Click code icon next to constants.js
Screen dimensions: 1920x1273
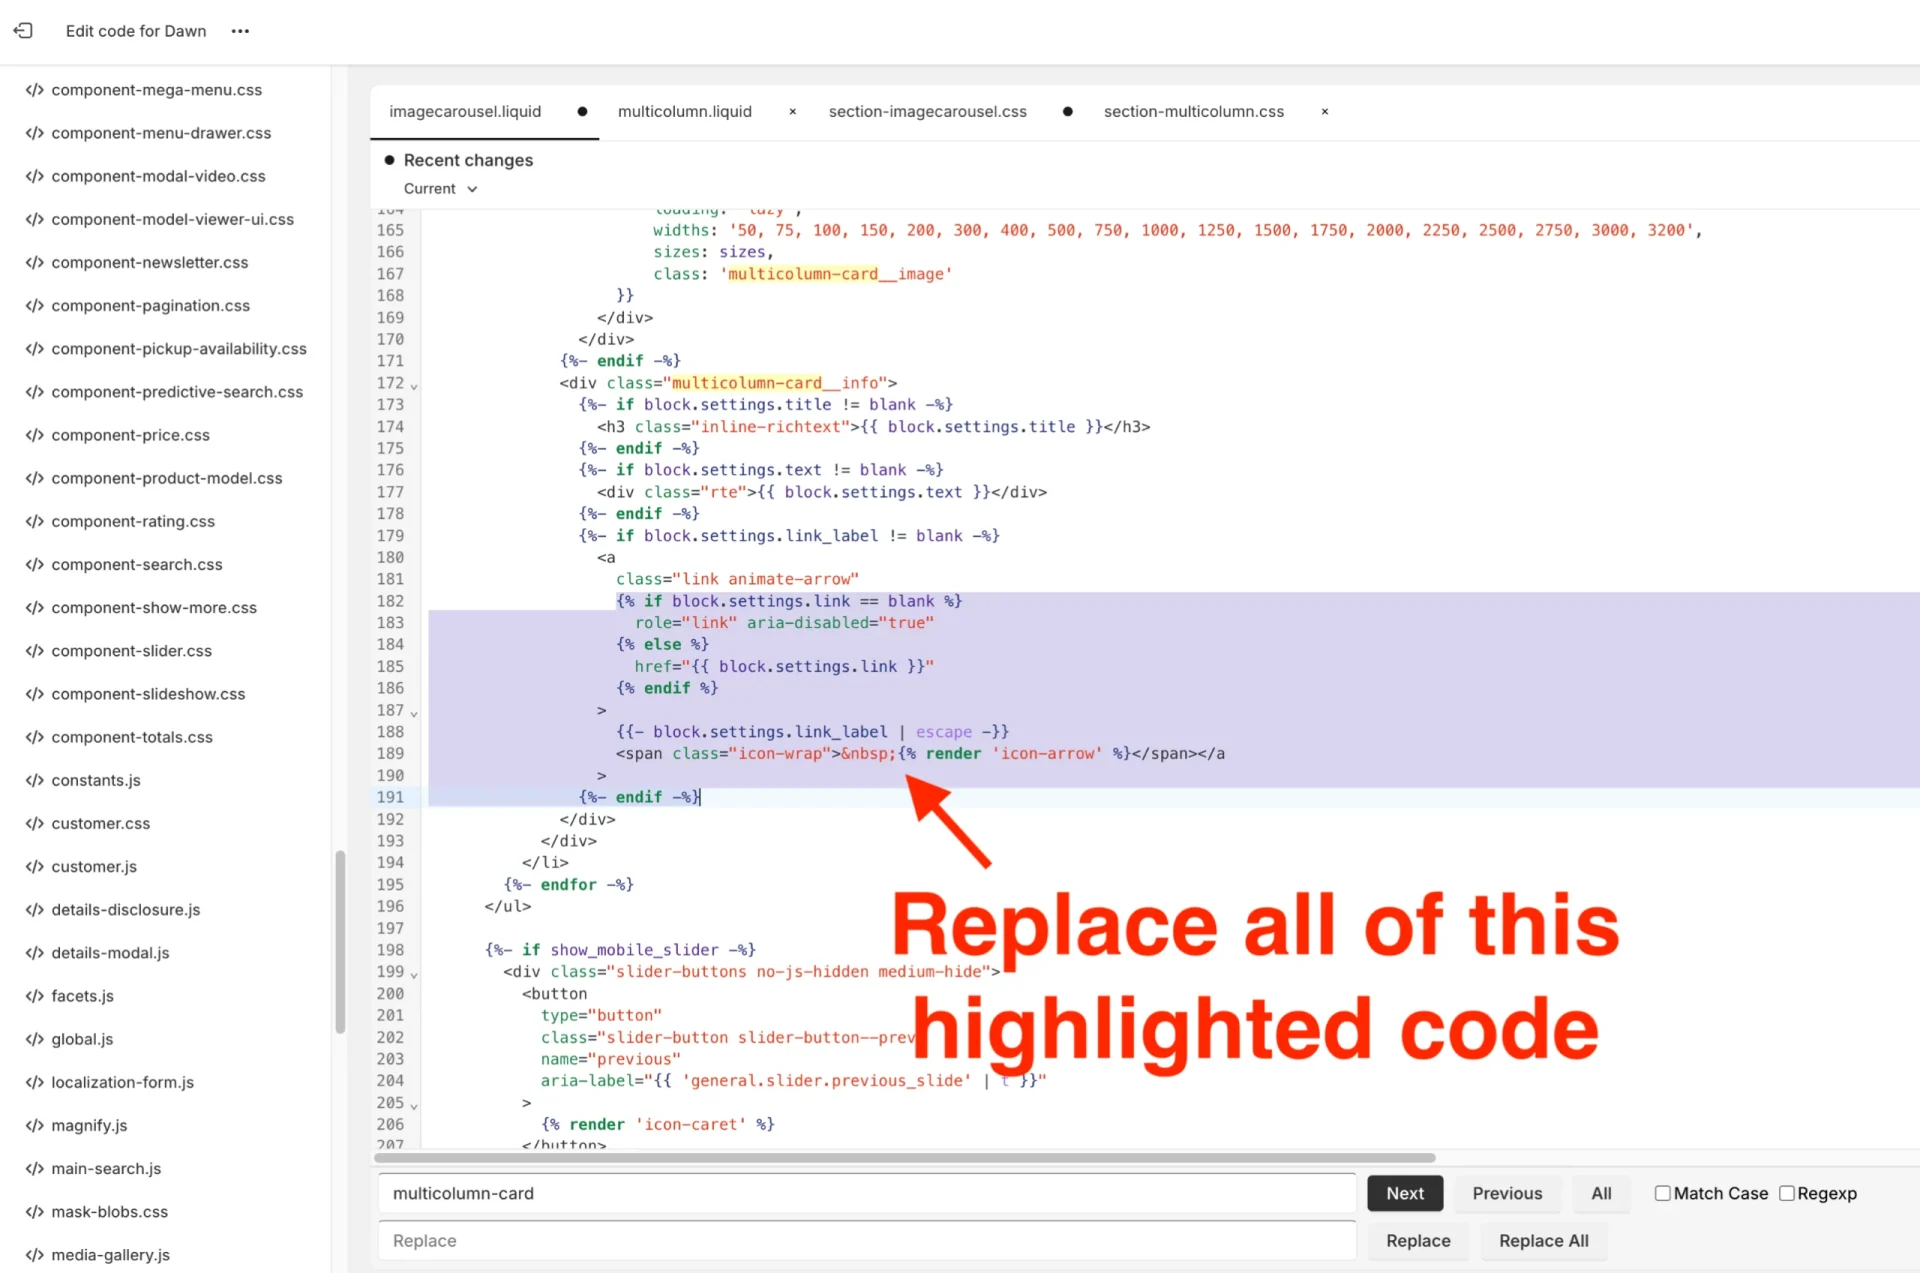34,780
